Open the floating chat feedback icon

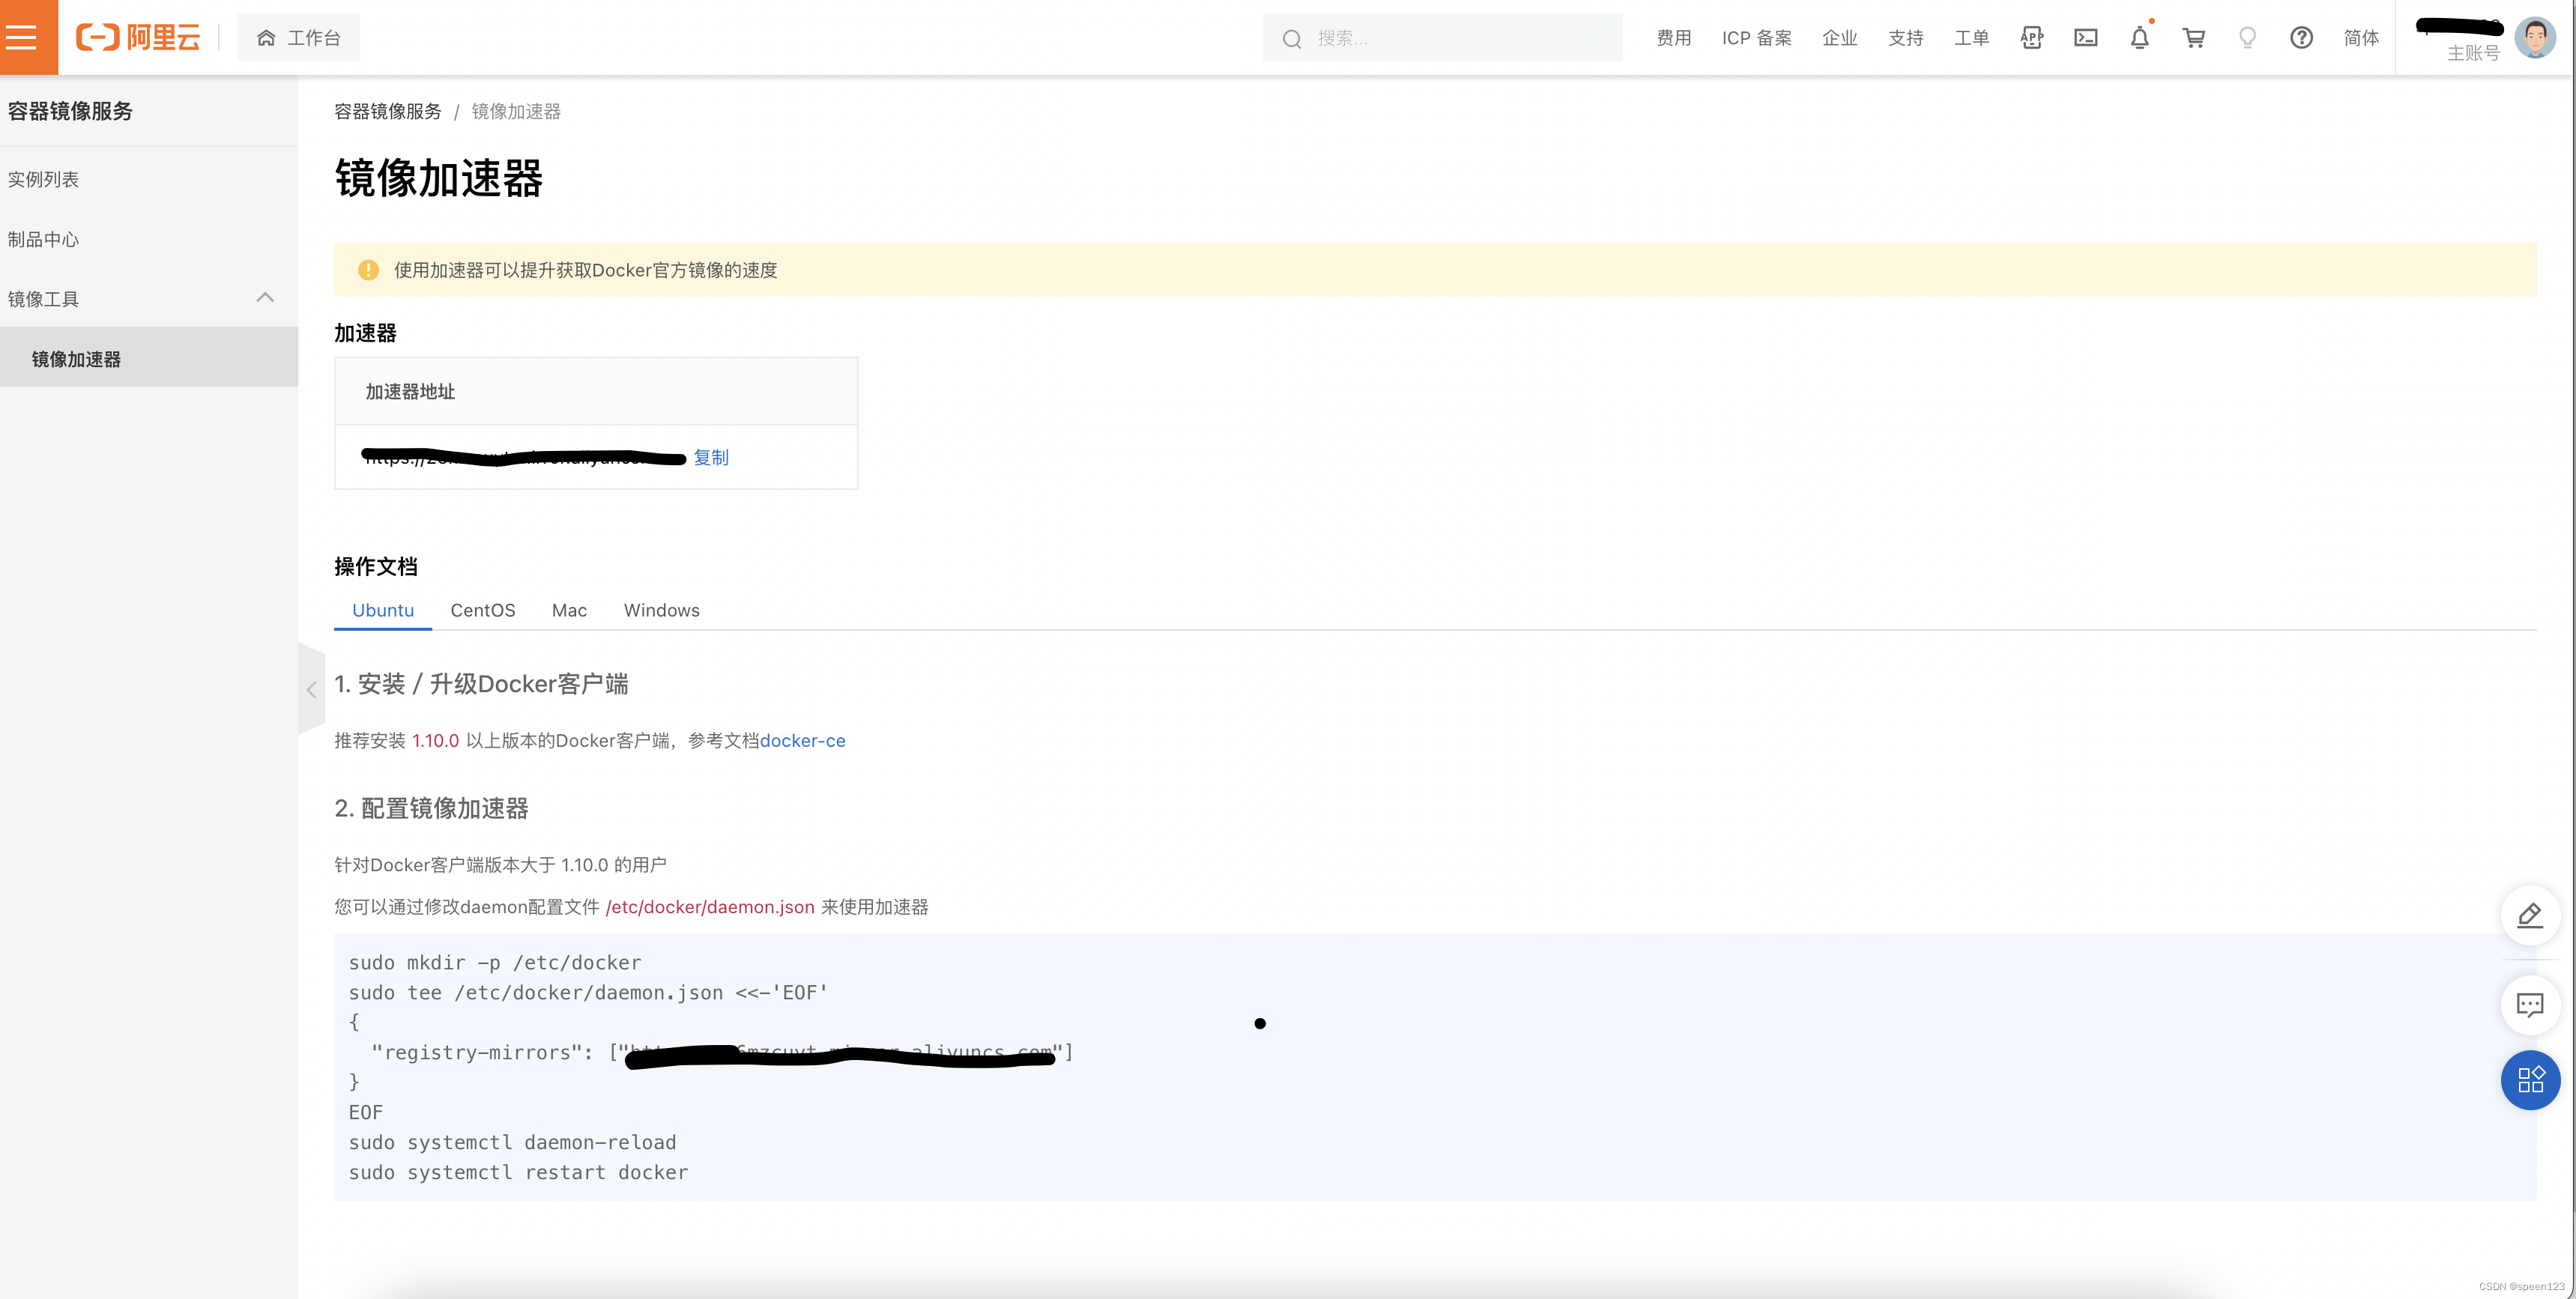[2530, 1004]
